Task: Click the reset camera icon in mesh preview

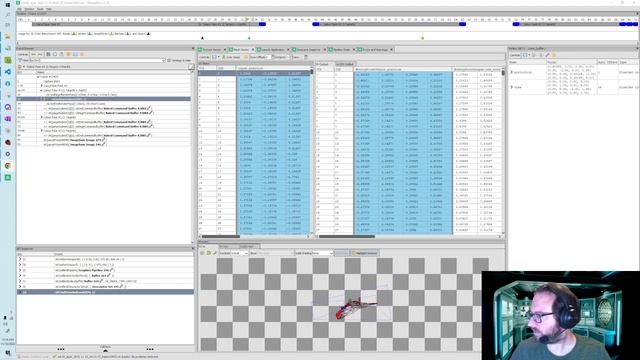Action: (202, 253)
